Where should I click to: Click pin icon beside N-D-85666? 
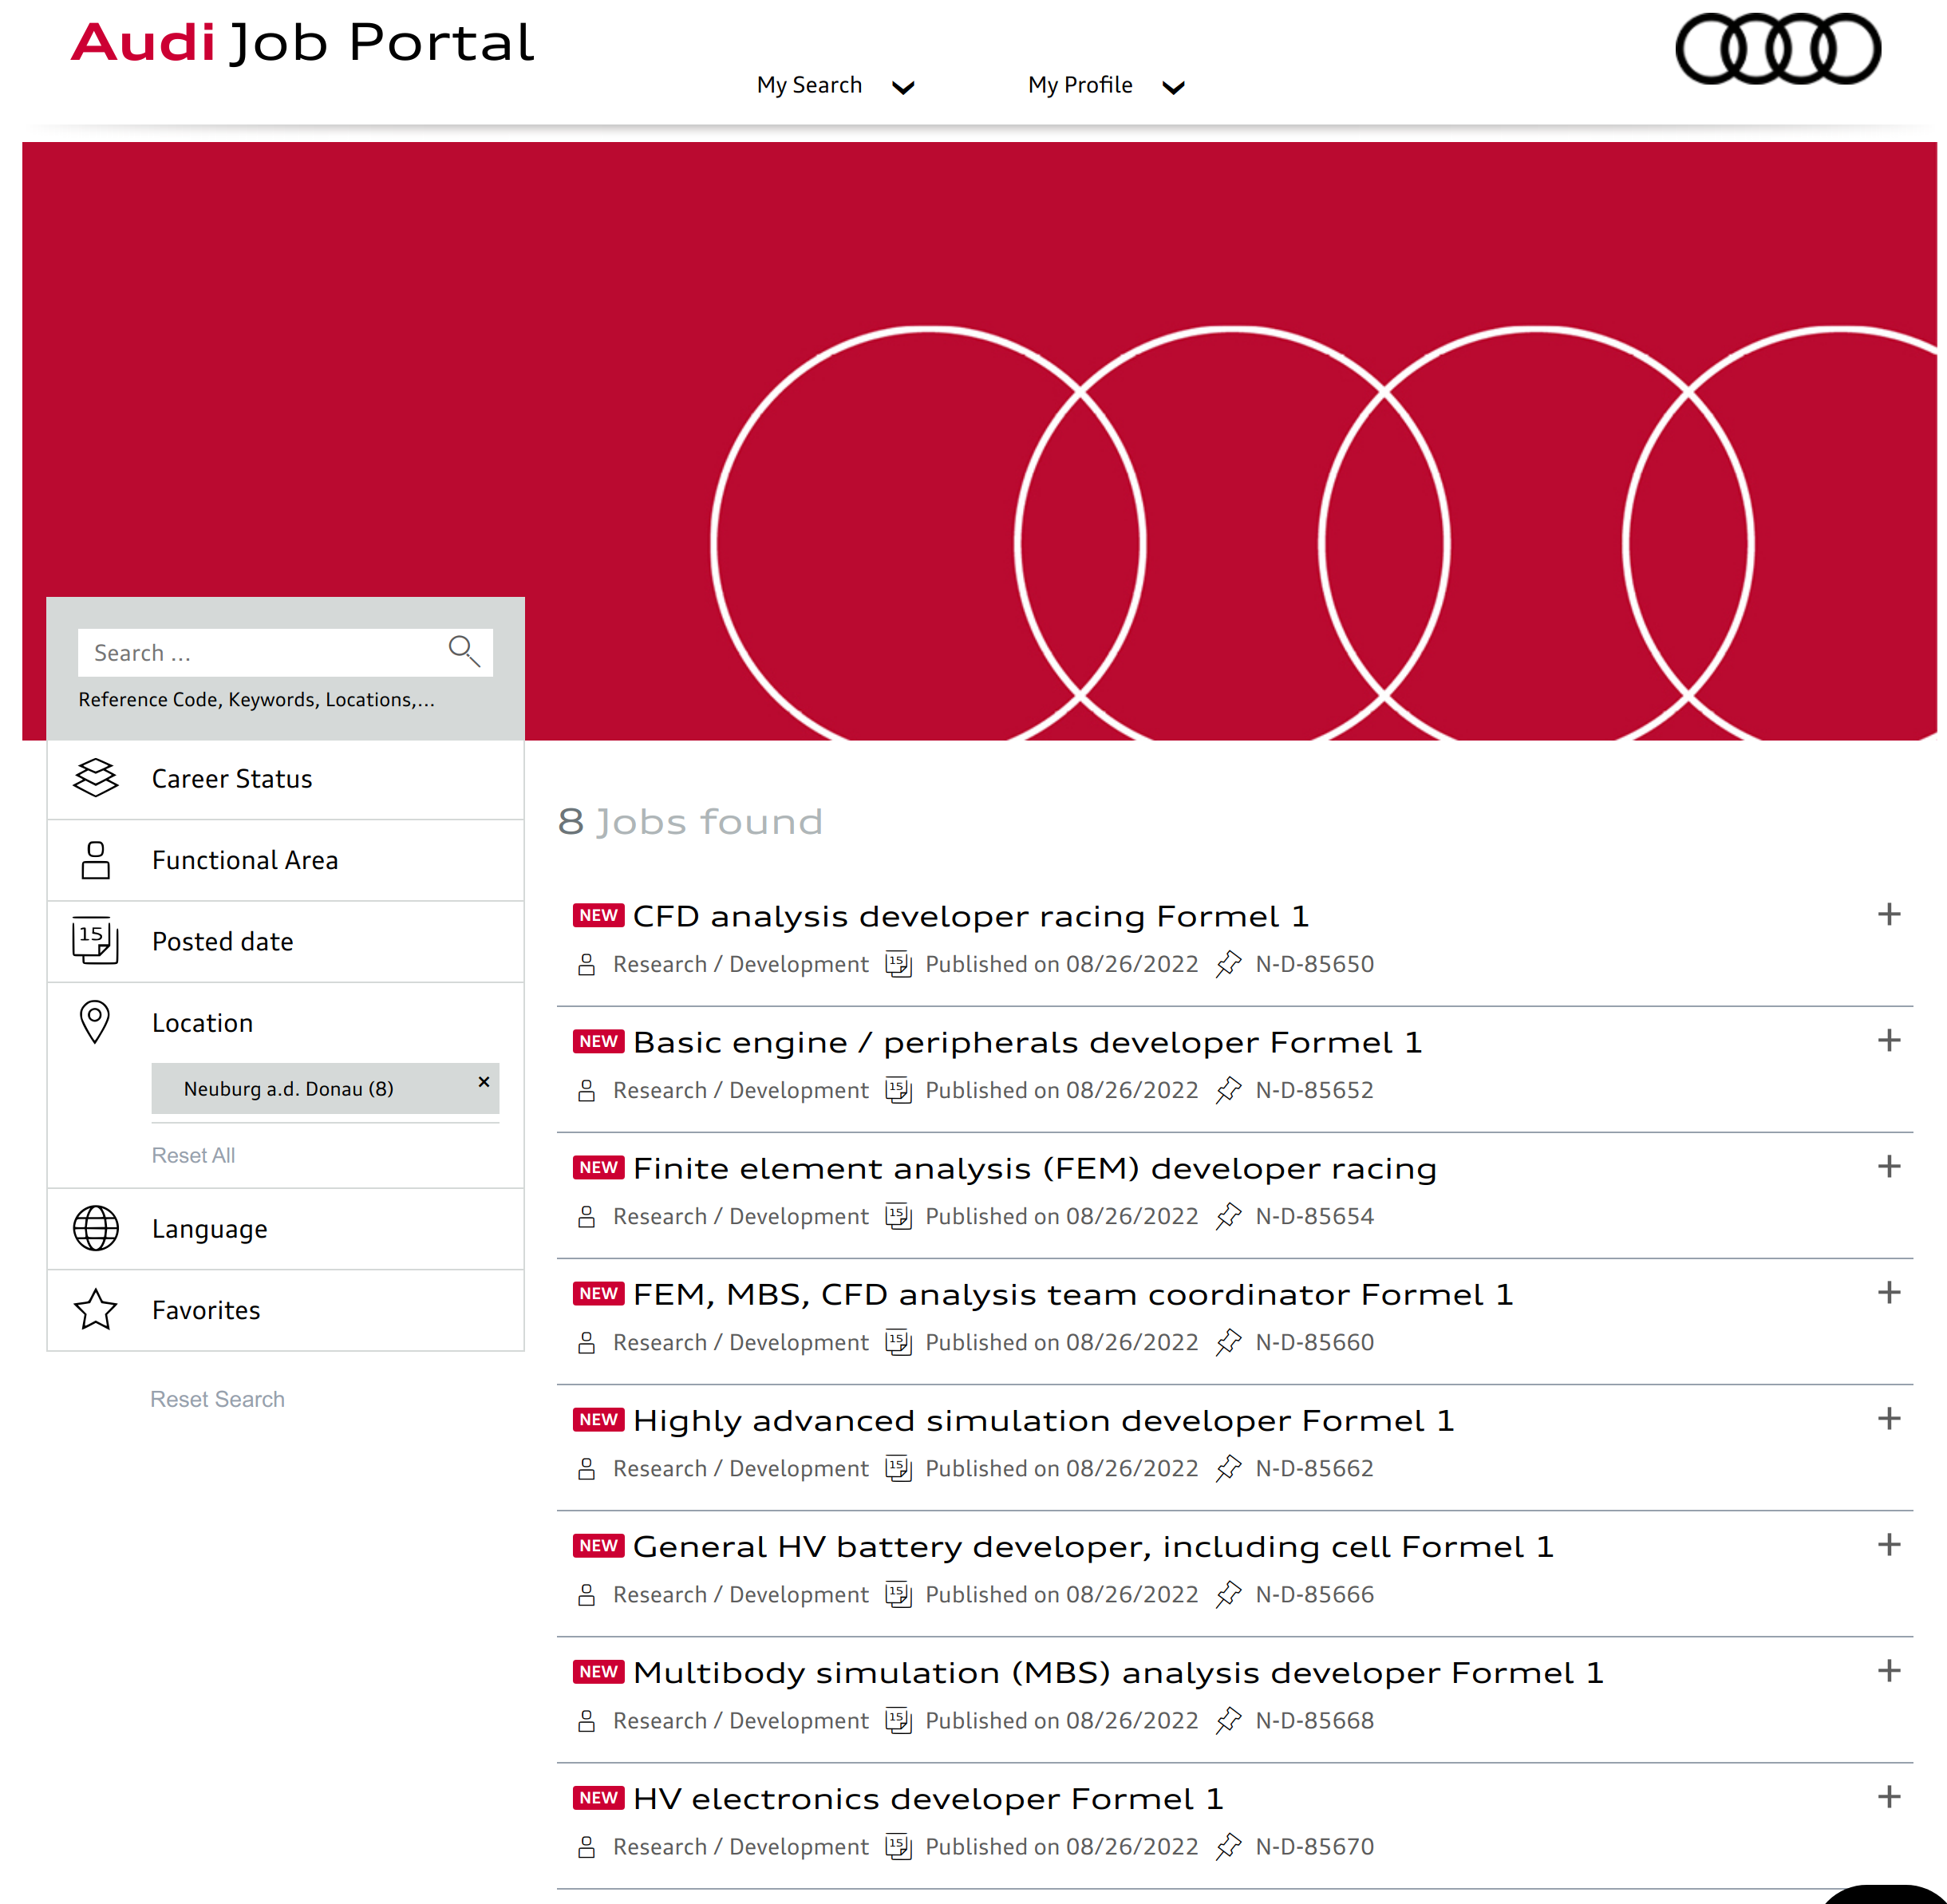click(1228, 1594)
